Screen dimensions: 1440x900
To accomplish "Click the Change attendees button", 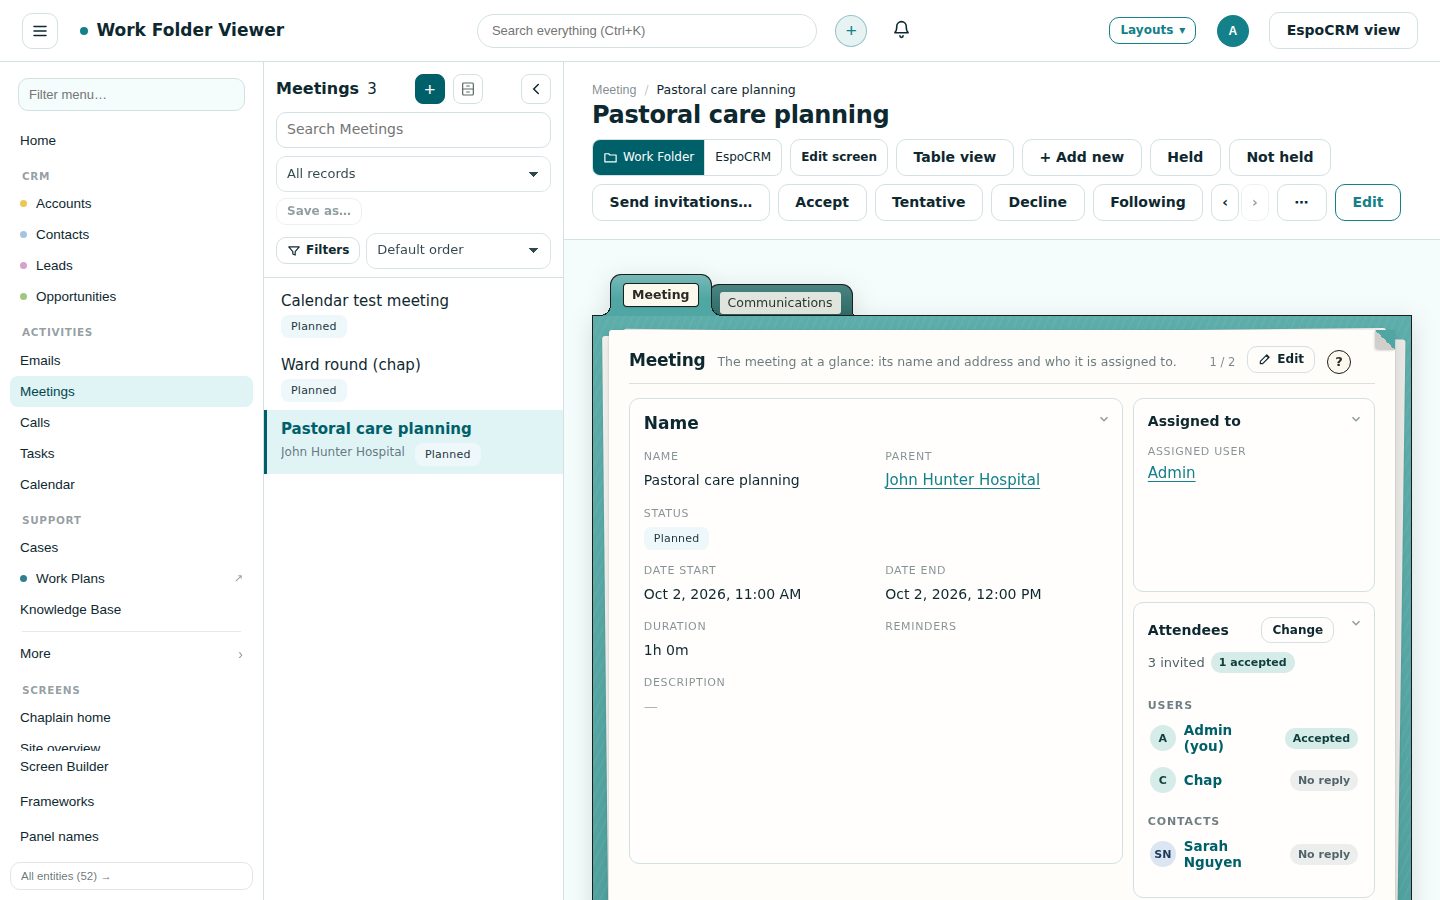I will pos(1297,630).
